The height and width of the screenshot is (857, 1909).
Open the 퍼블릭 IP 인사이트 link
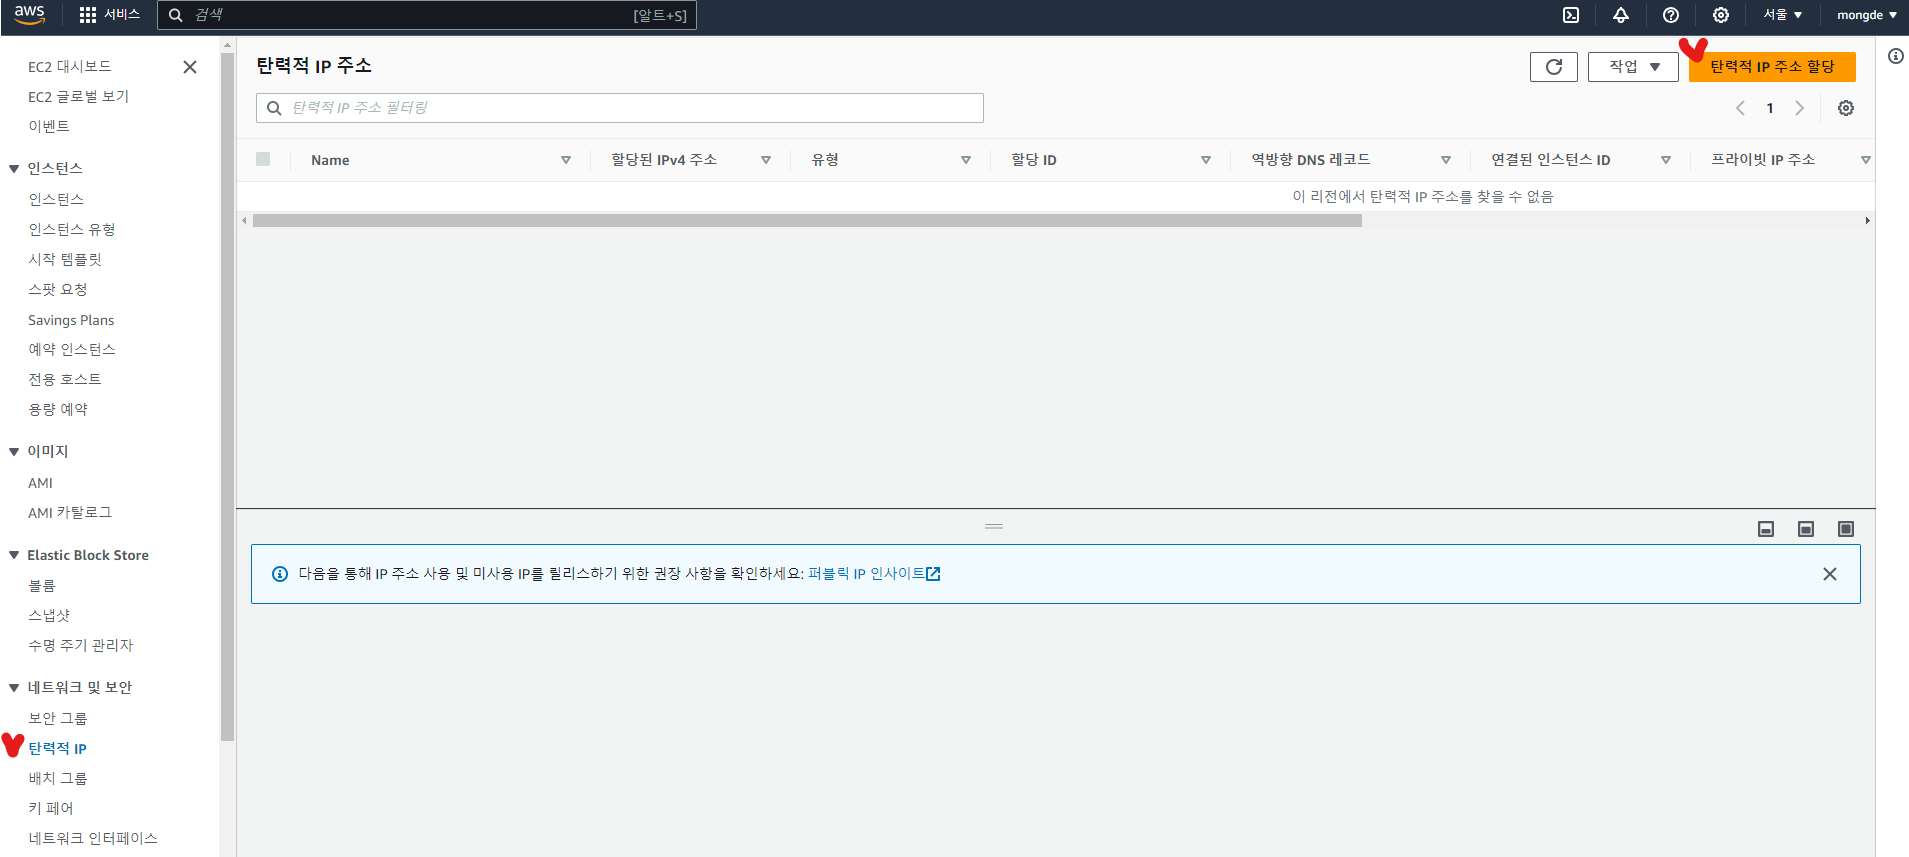click(x=873, y=574)
